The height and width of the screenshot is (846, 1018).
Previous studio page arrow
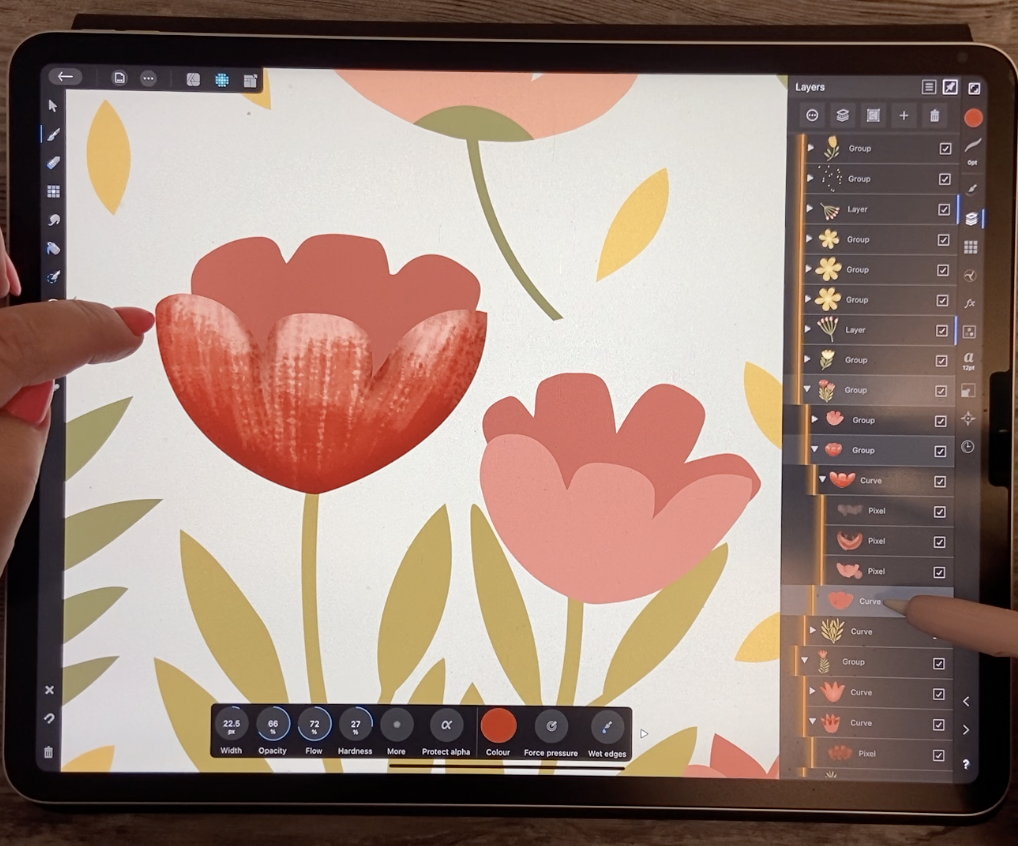[x=966, y=701]
